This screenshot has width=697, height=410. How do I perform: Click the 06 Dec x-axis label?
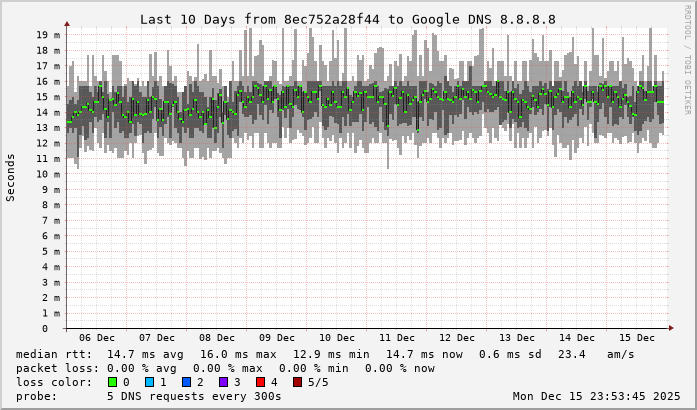point(97,338)
